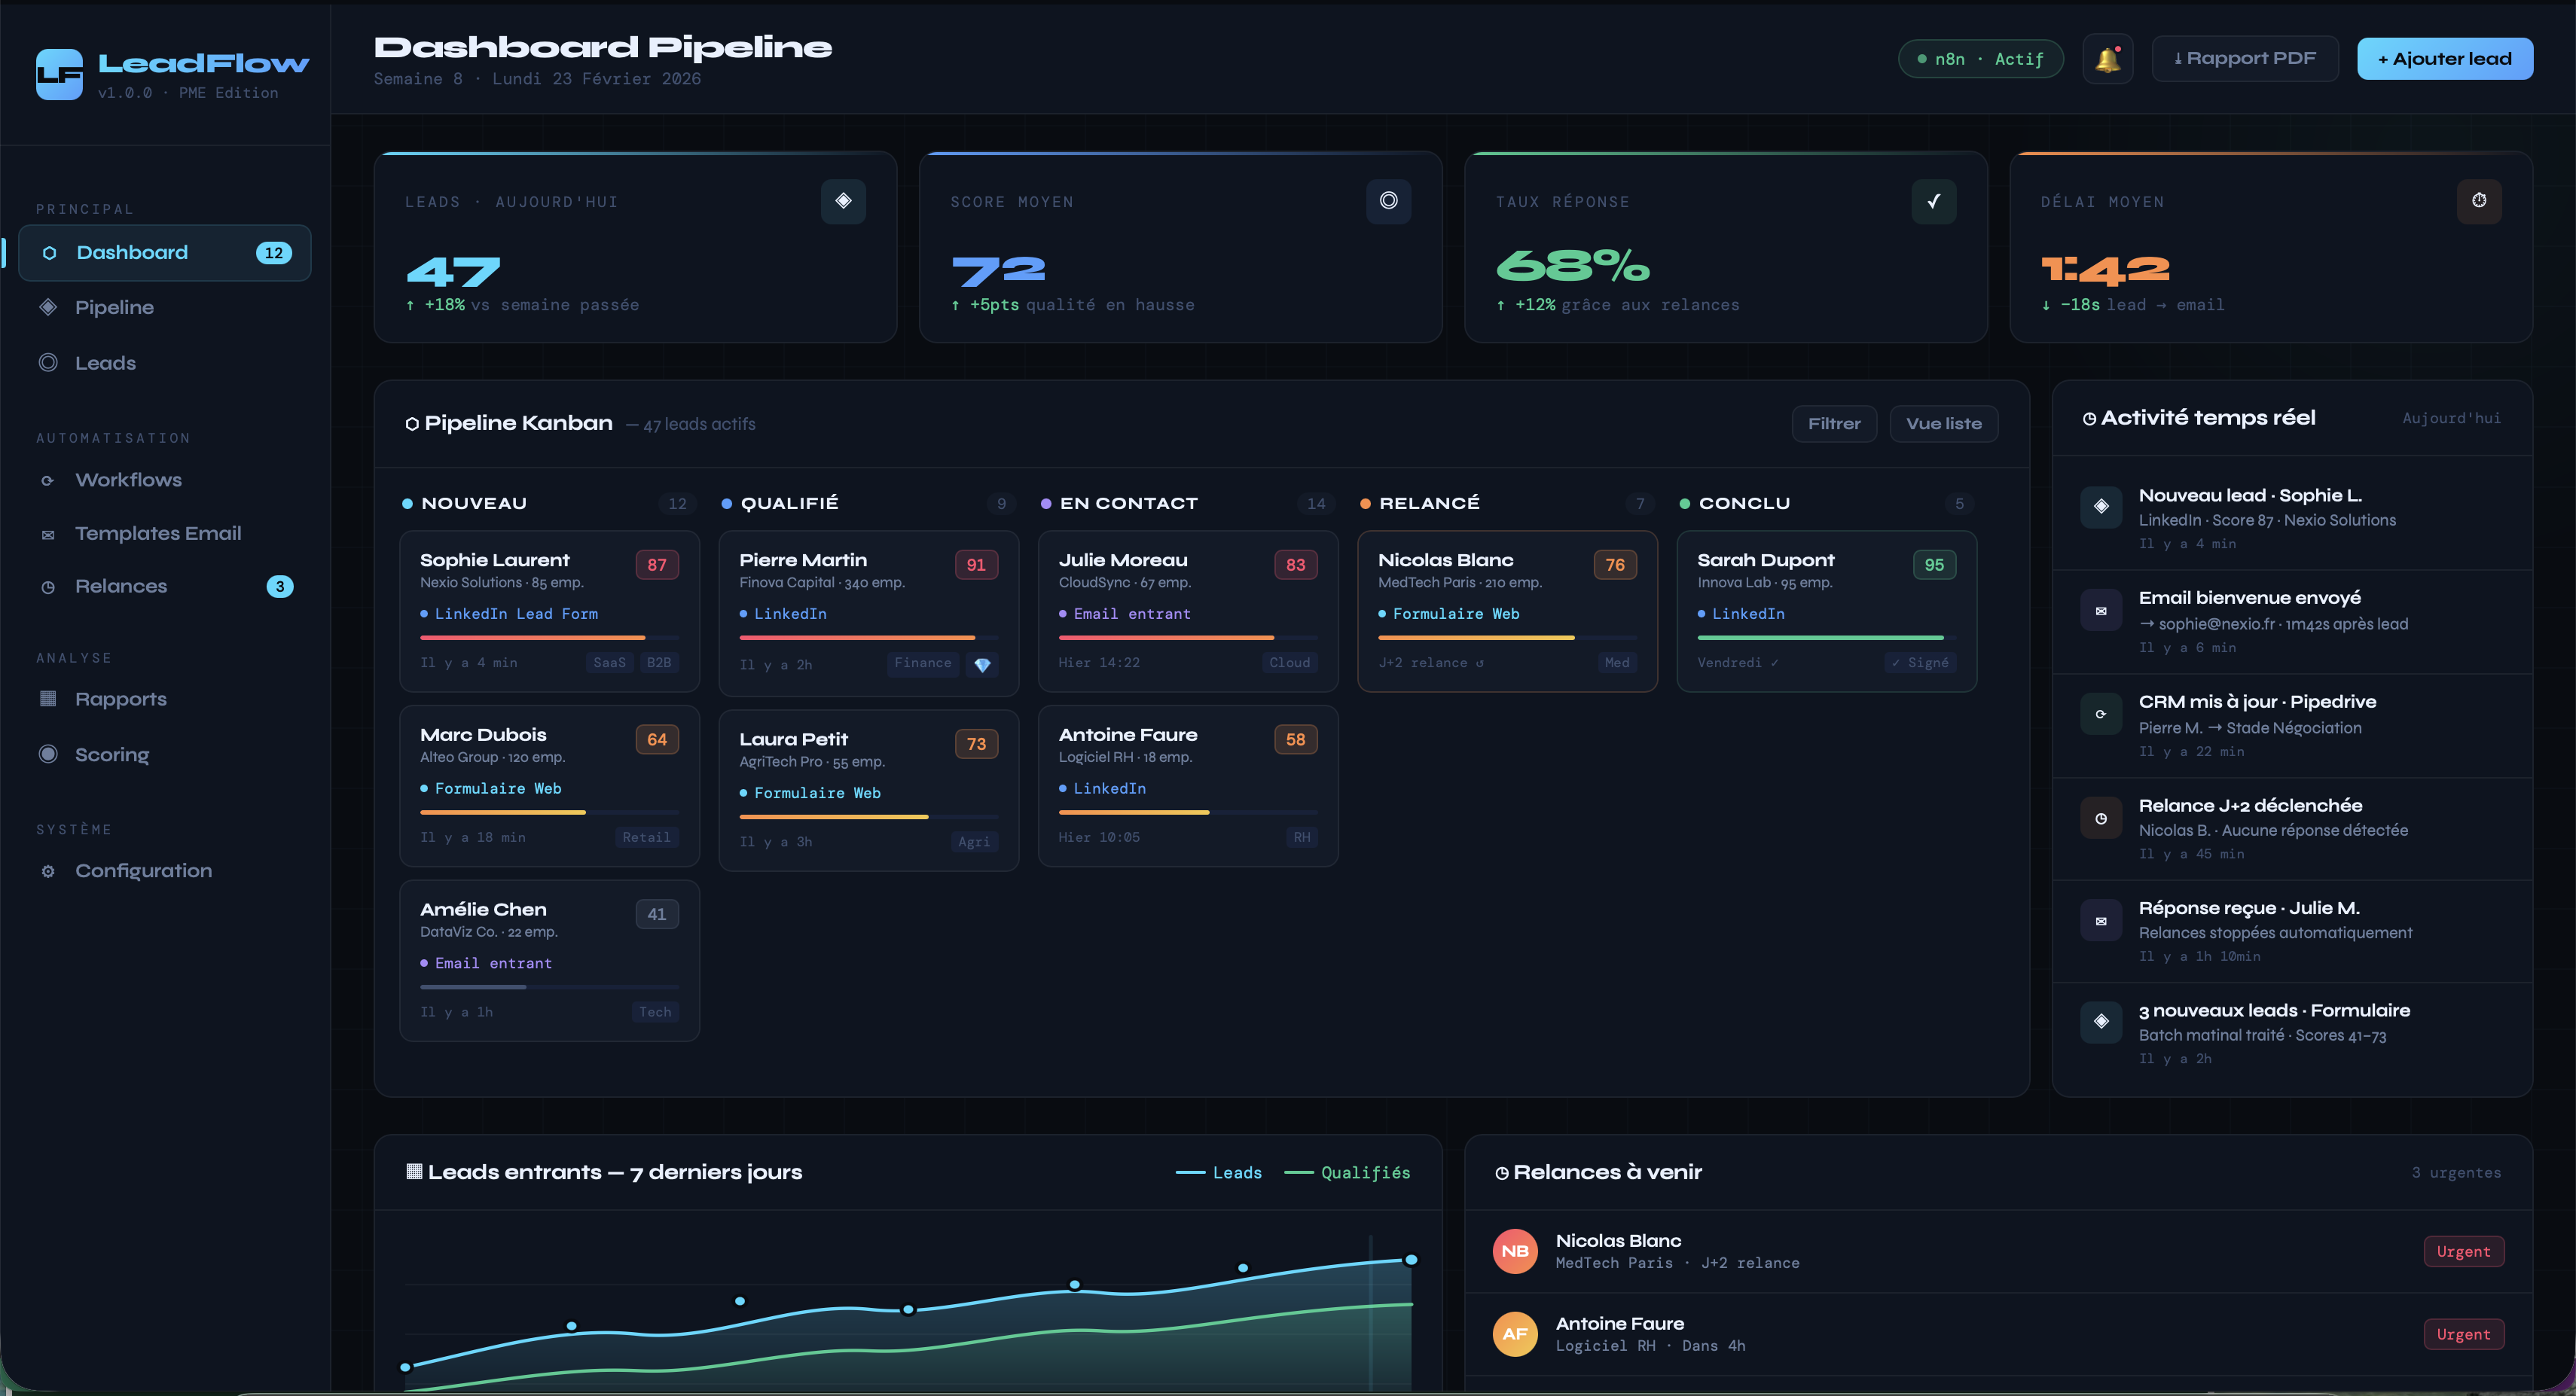Open the Configuration section
This screenshot has width=2576, height=1396.
coord(143,871)
